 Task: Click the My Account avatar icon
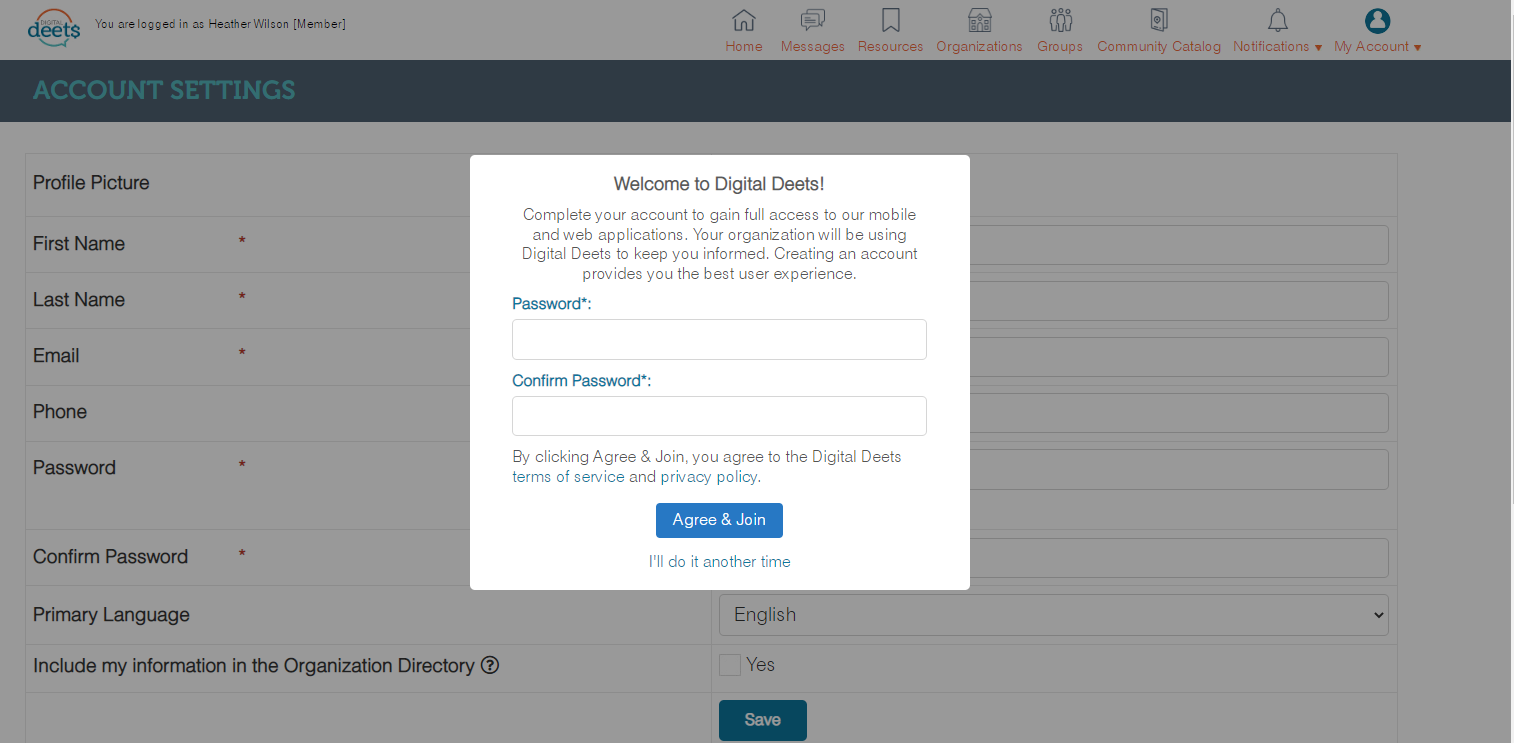[x=1378, y=20]
